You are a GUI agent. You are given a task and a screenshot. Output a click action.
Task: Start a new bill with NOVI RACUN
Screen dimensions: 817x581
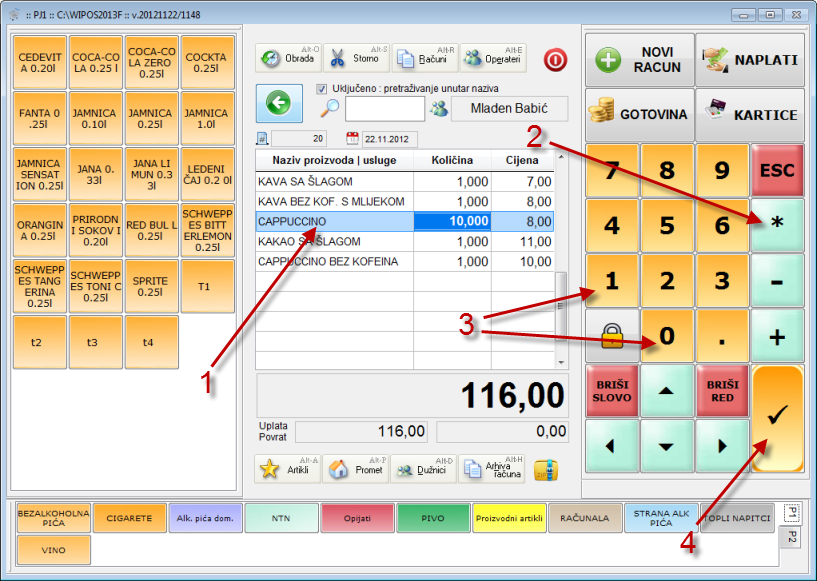[x=637, y=59]
